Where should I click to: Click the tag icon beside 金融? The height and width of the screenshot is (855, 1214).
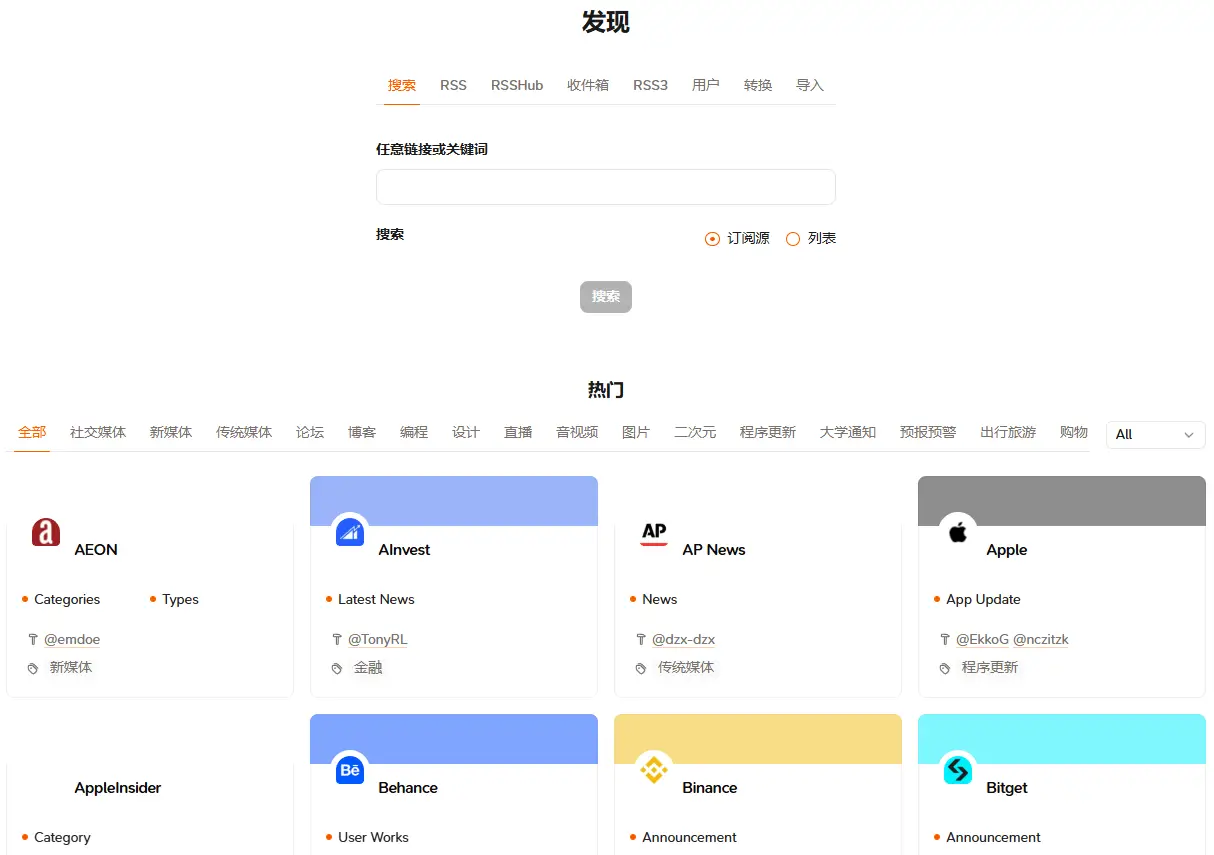coord(337,668)
